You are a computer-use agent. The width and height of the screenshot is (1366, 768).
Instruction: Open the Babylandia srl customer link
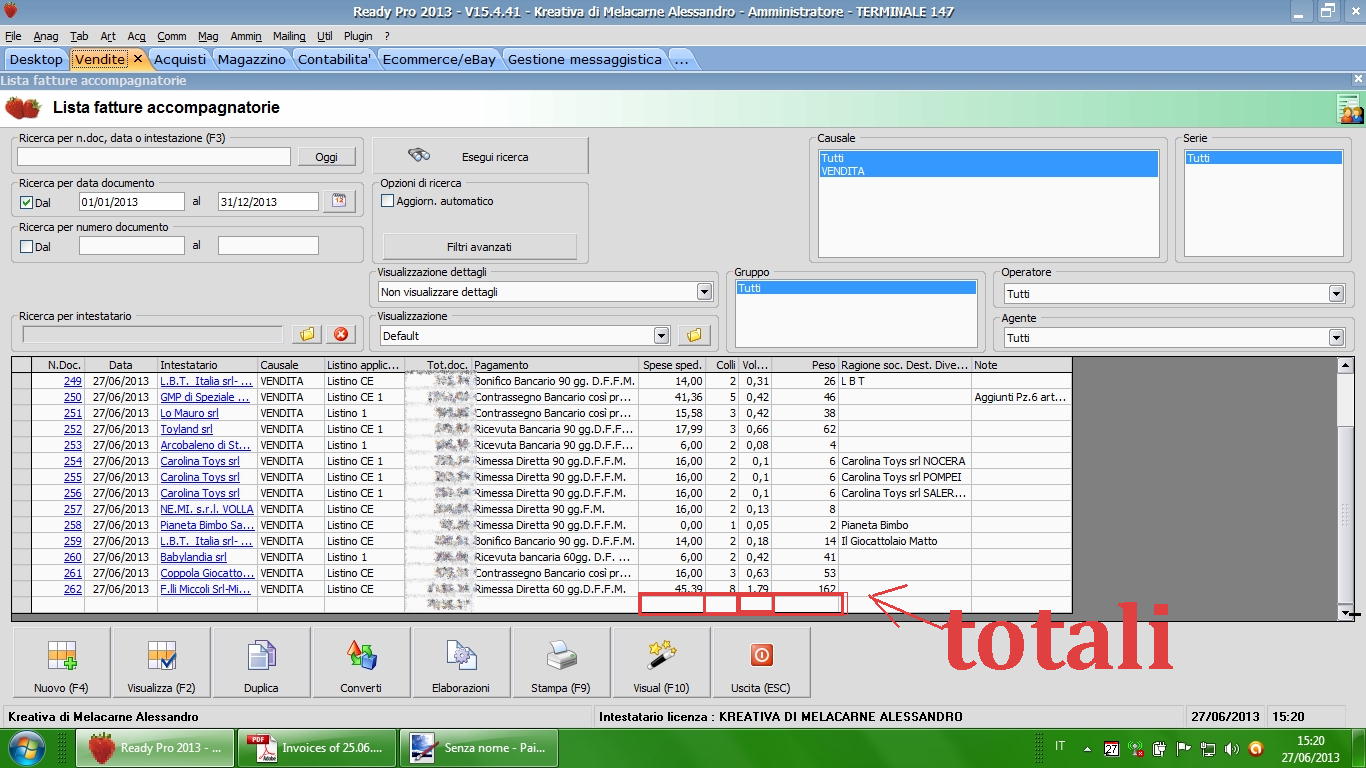(x=194, y=557)
